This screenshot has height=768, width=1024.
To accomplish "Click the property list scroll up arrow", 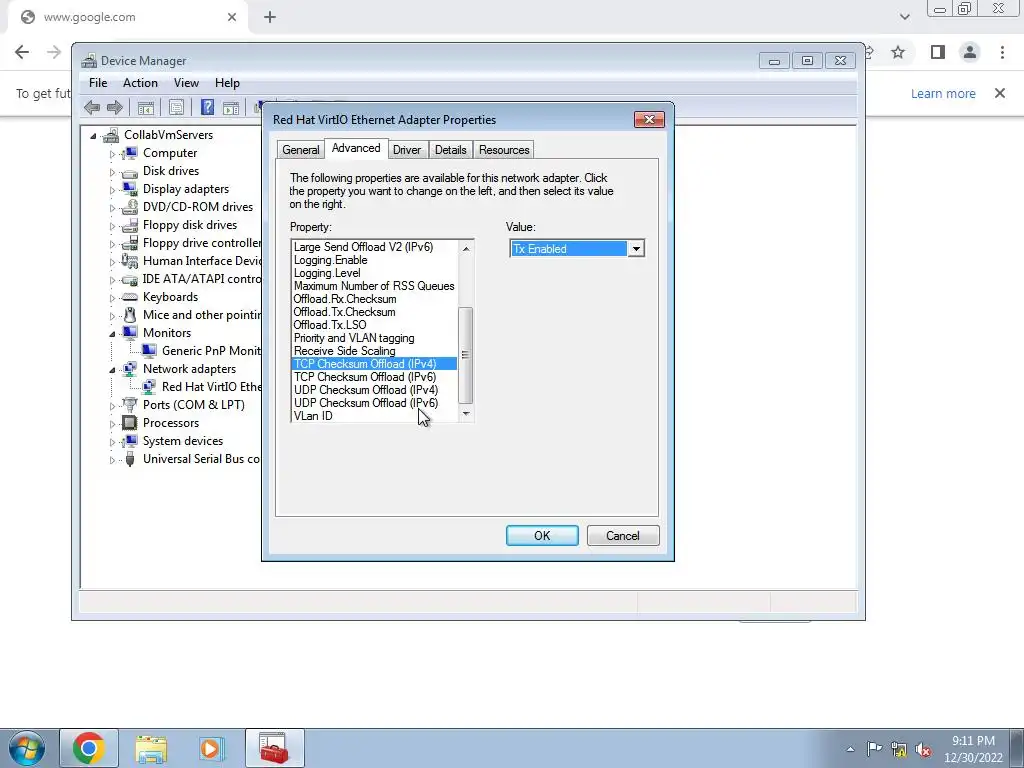I will pos(466,249).
